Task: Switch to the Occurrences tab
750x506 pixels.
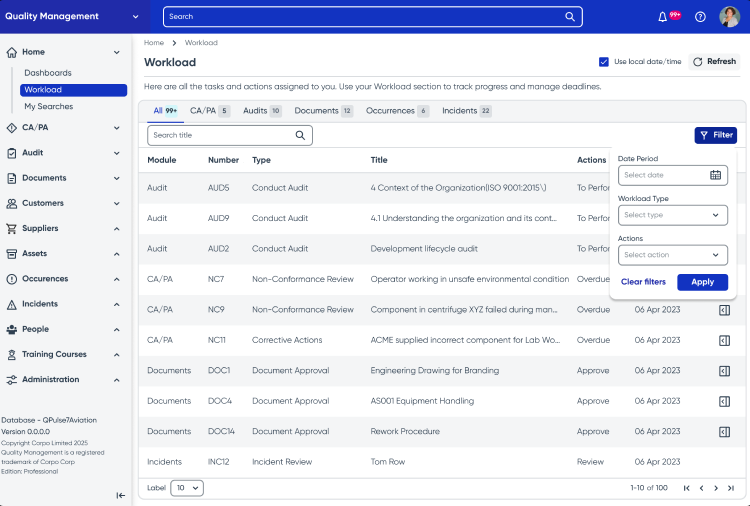Action: (397, 111)
